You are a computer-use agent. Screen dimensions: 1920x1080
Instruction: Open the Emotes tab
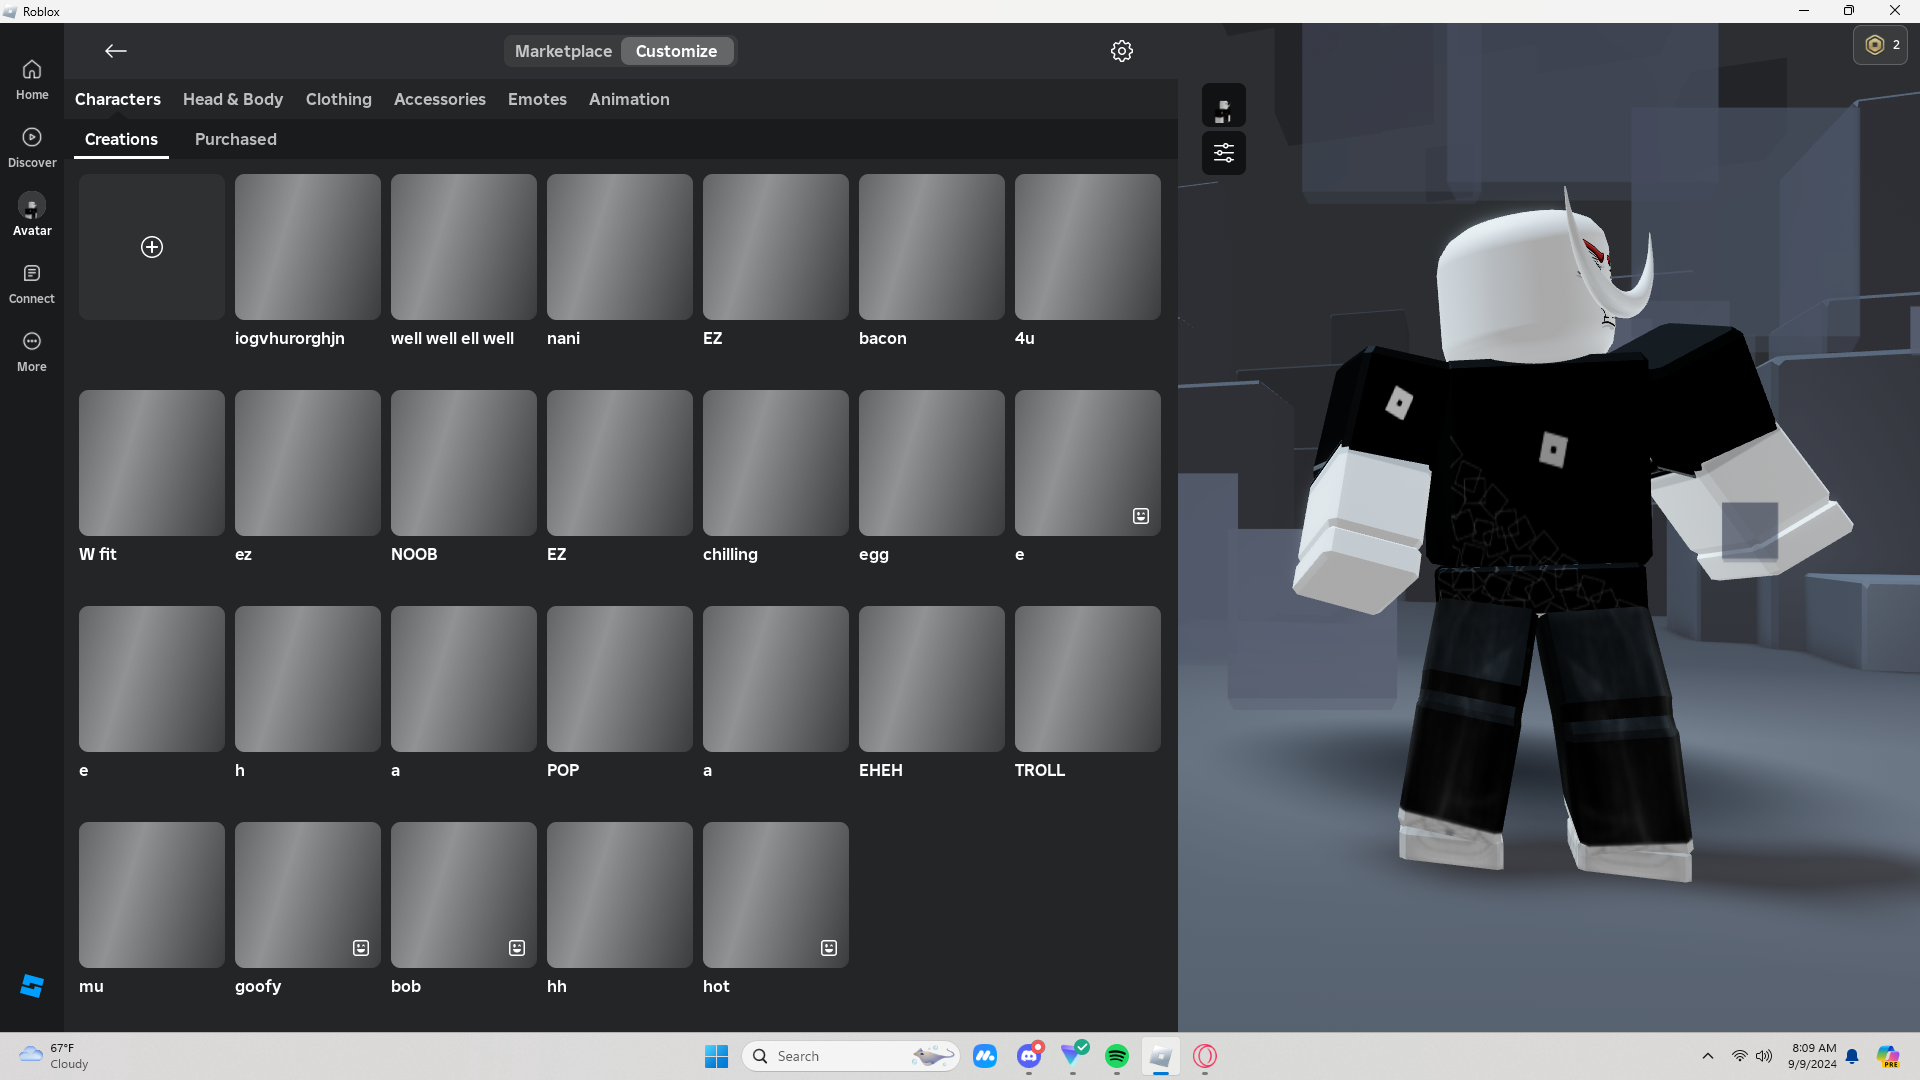537,99
